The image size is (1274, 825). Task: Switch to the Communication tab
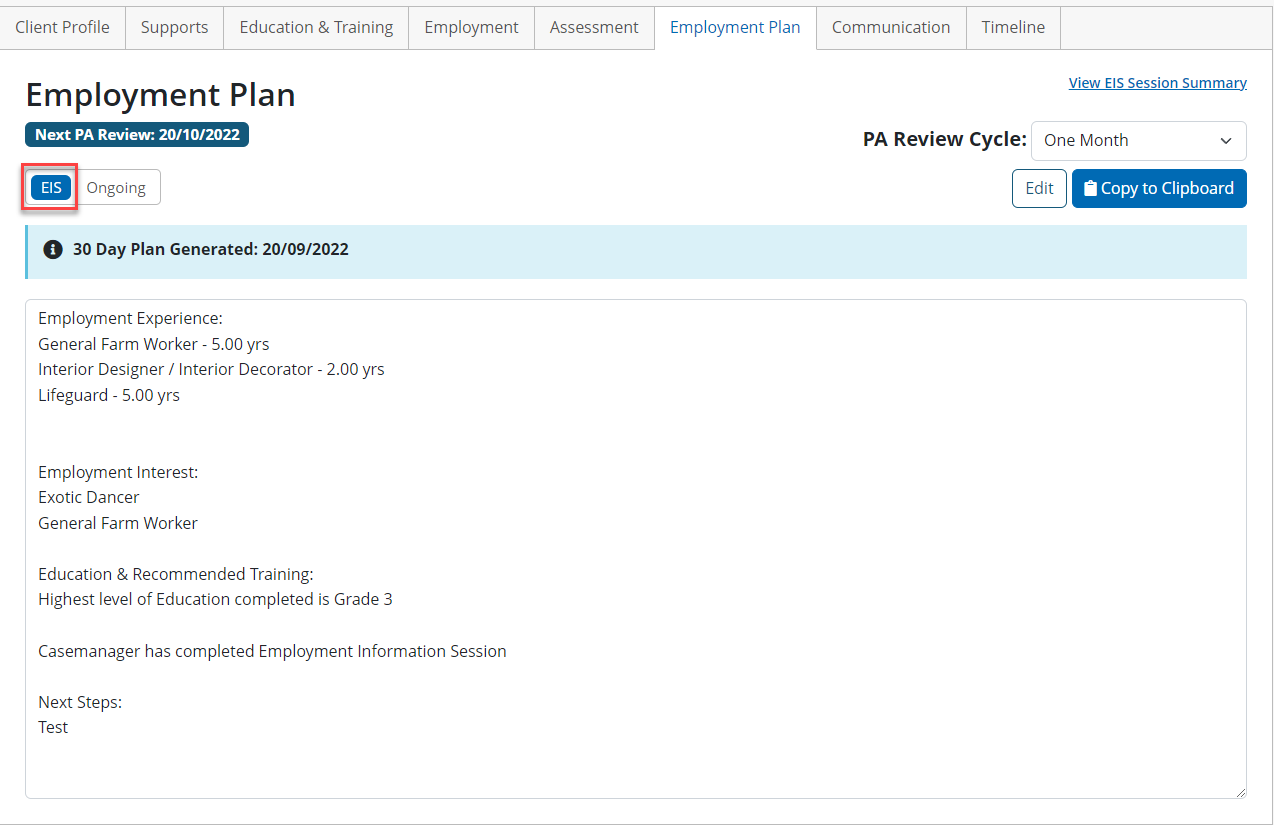(x=891, y=28)
